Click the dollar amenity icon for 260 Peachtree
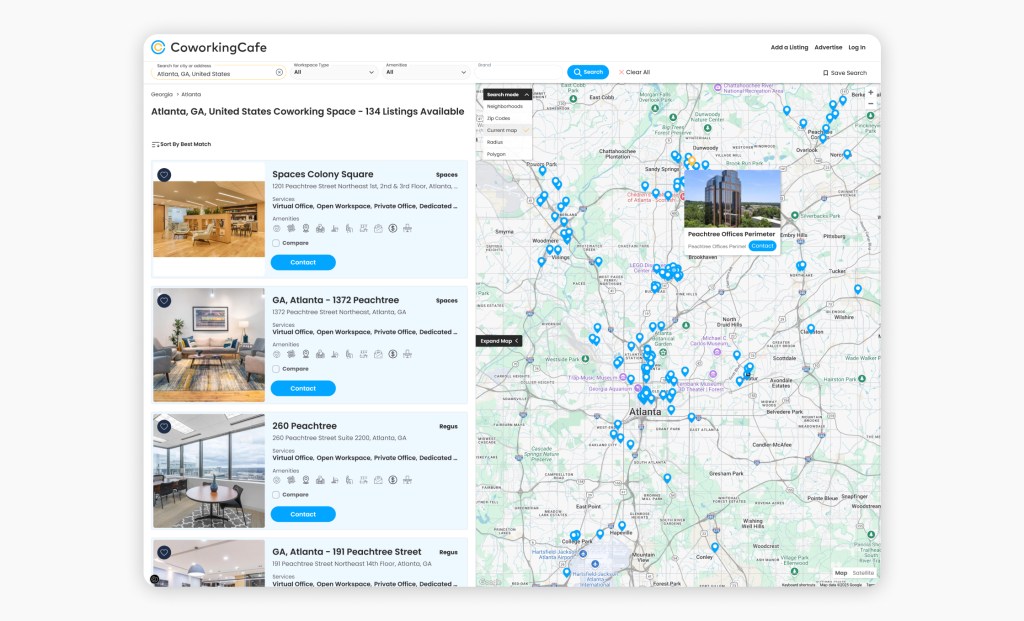The height and width of the screenshot is (621, 1024). pyautogui.click(x=392, y=480)
